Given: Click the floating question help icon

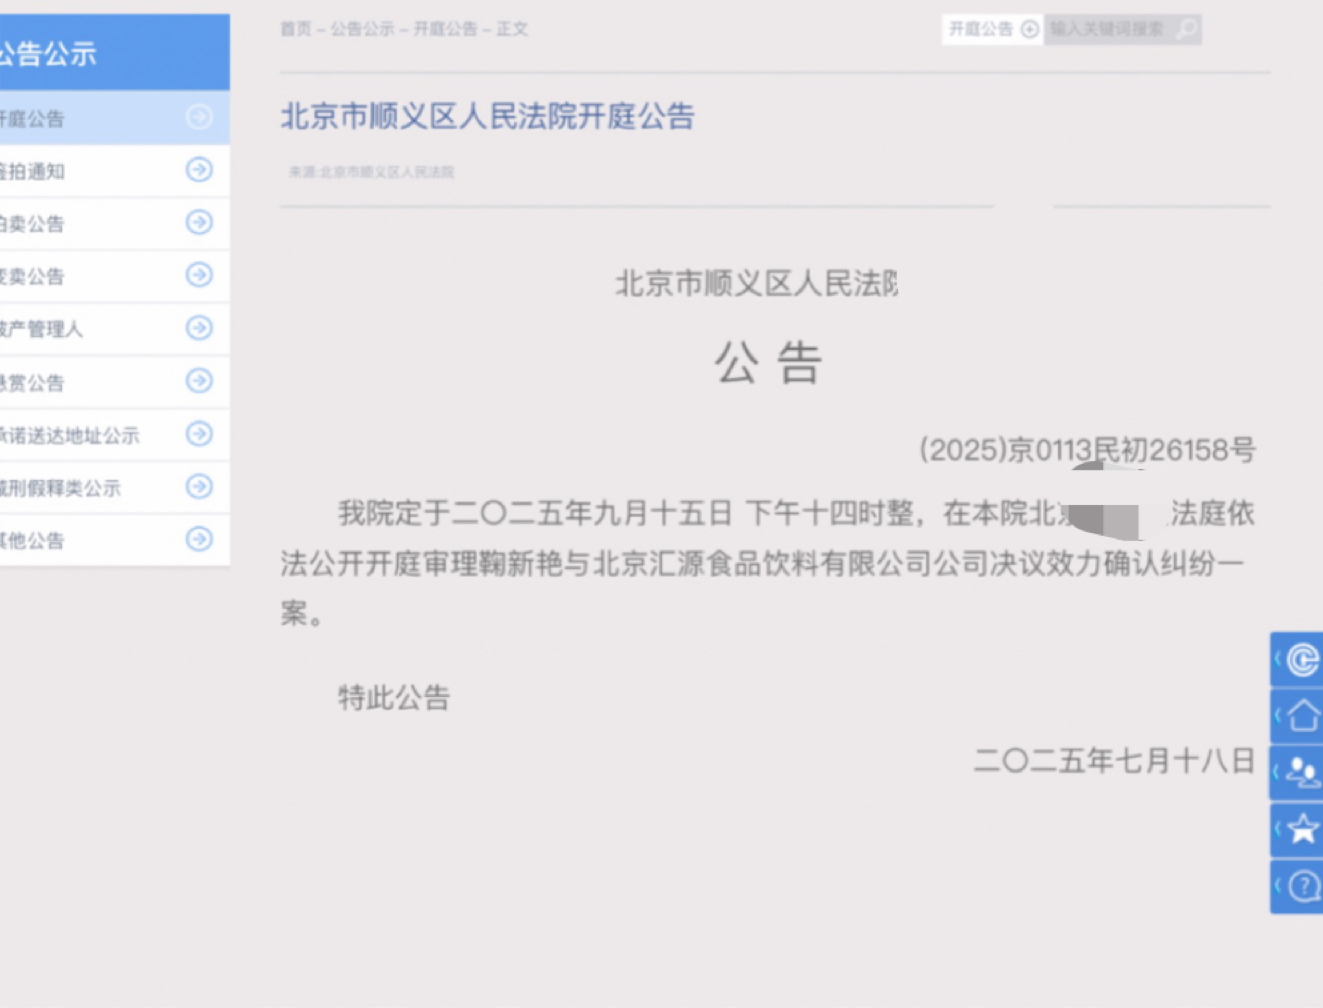Looking at the screenshot, I should pos(1298,886).
